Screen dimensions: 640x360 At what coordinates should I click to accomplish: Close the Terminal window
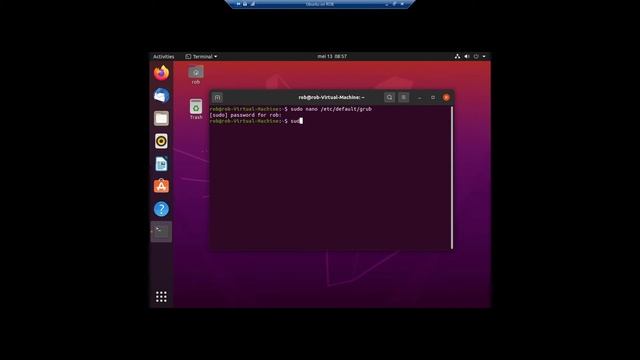pos(446,98)
